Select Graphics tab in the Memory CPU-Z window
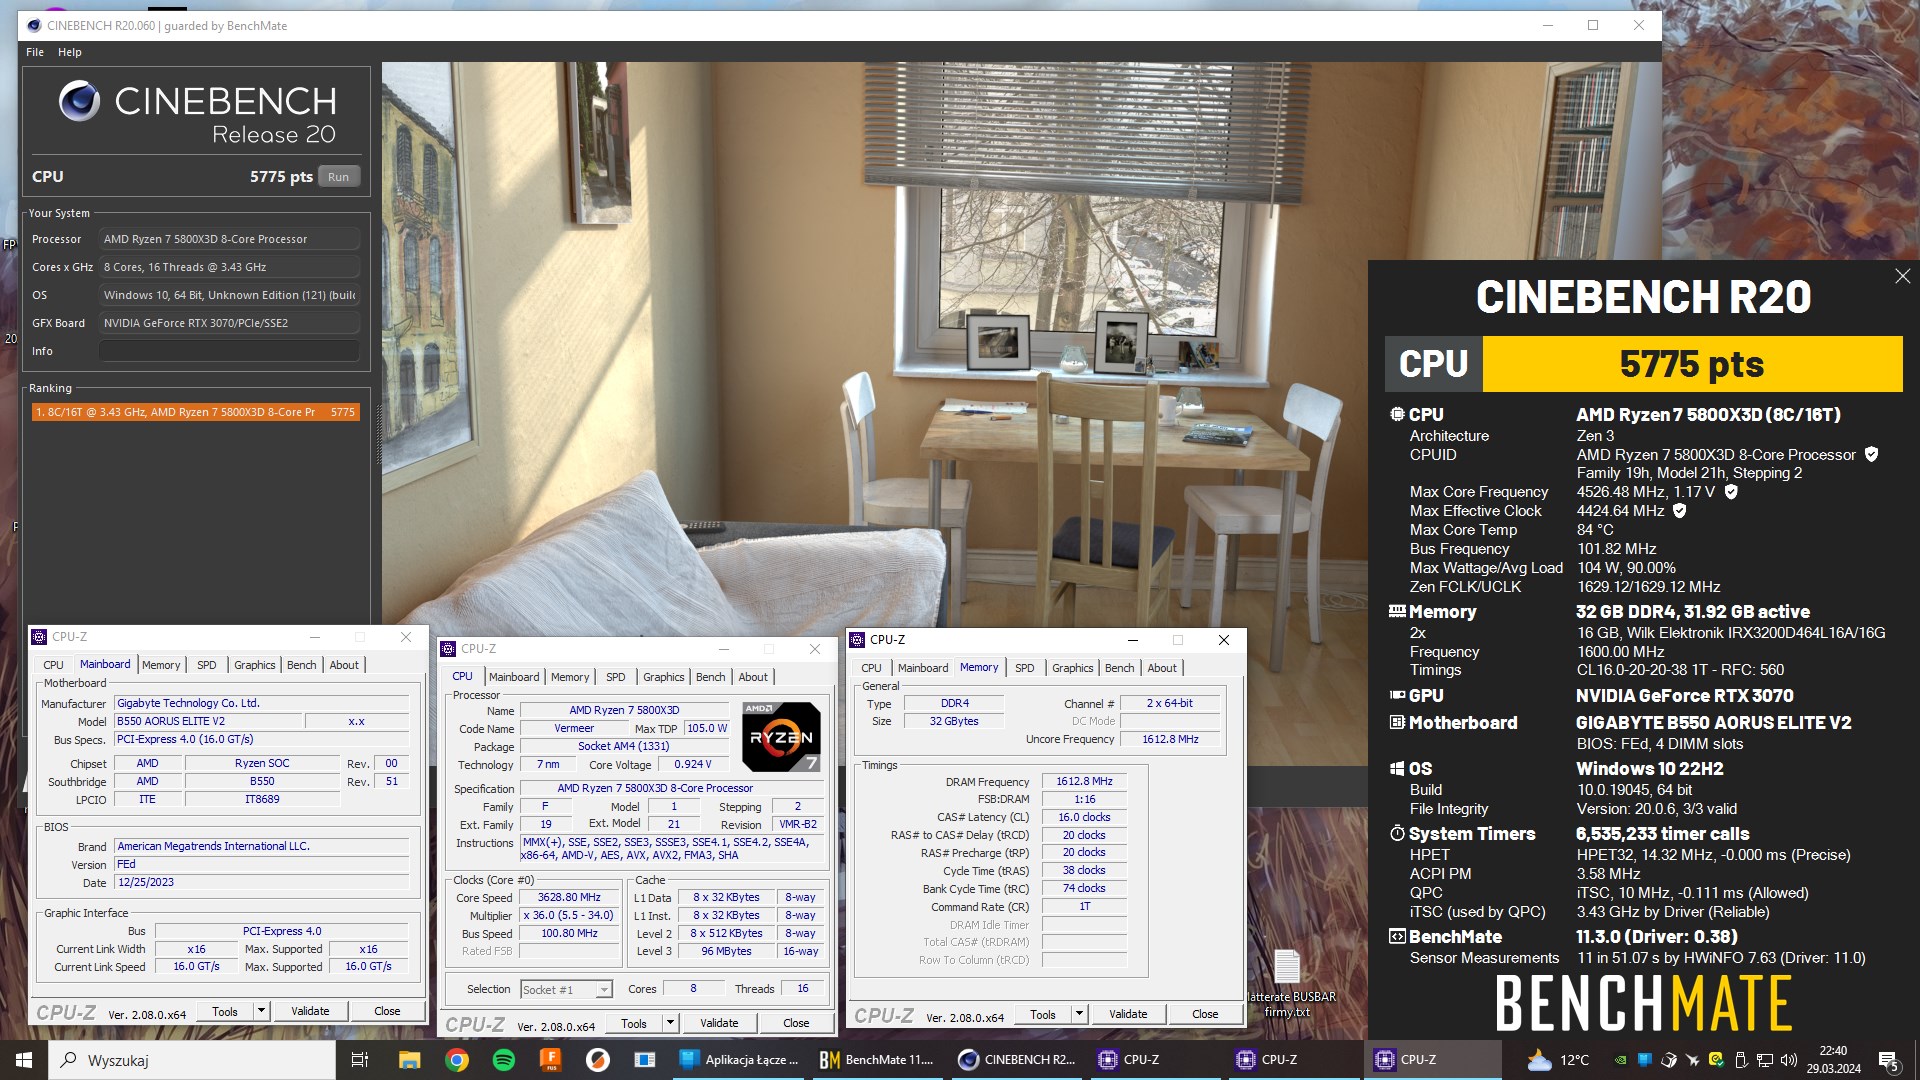The width and height of the screenshot is (1920, 1080). tap(1072, 668)
